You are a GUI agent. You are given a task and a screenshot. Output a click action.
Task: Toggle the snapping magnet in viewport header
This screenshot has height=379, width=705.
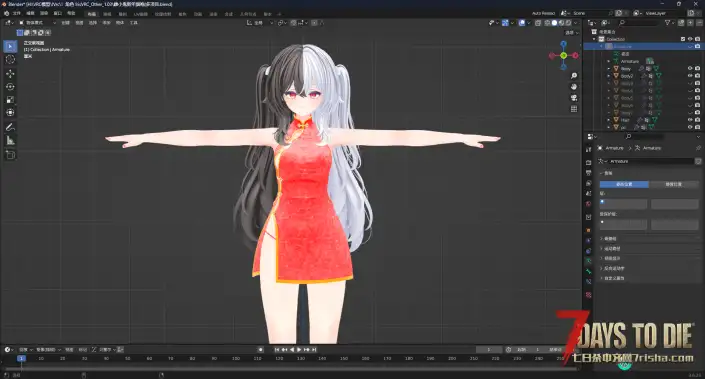(294, 22)
